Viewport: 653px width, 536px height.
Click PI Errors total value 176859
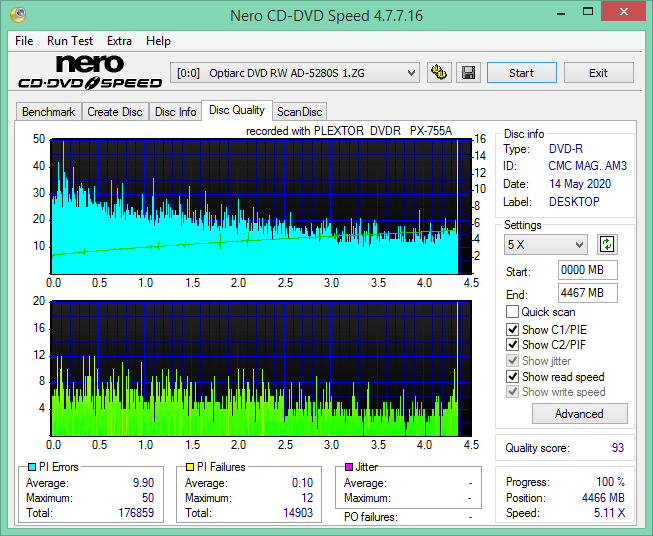(136, 513)
